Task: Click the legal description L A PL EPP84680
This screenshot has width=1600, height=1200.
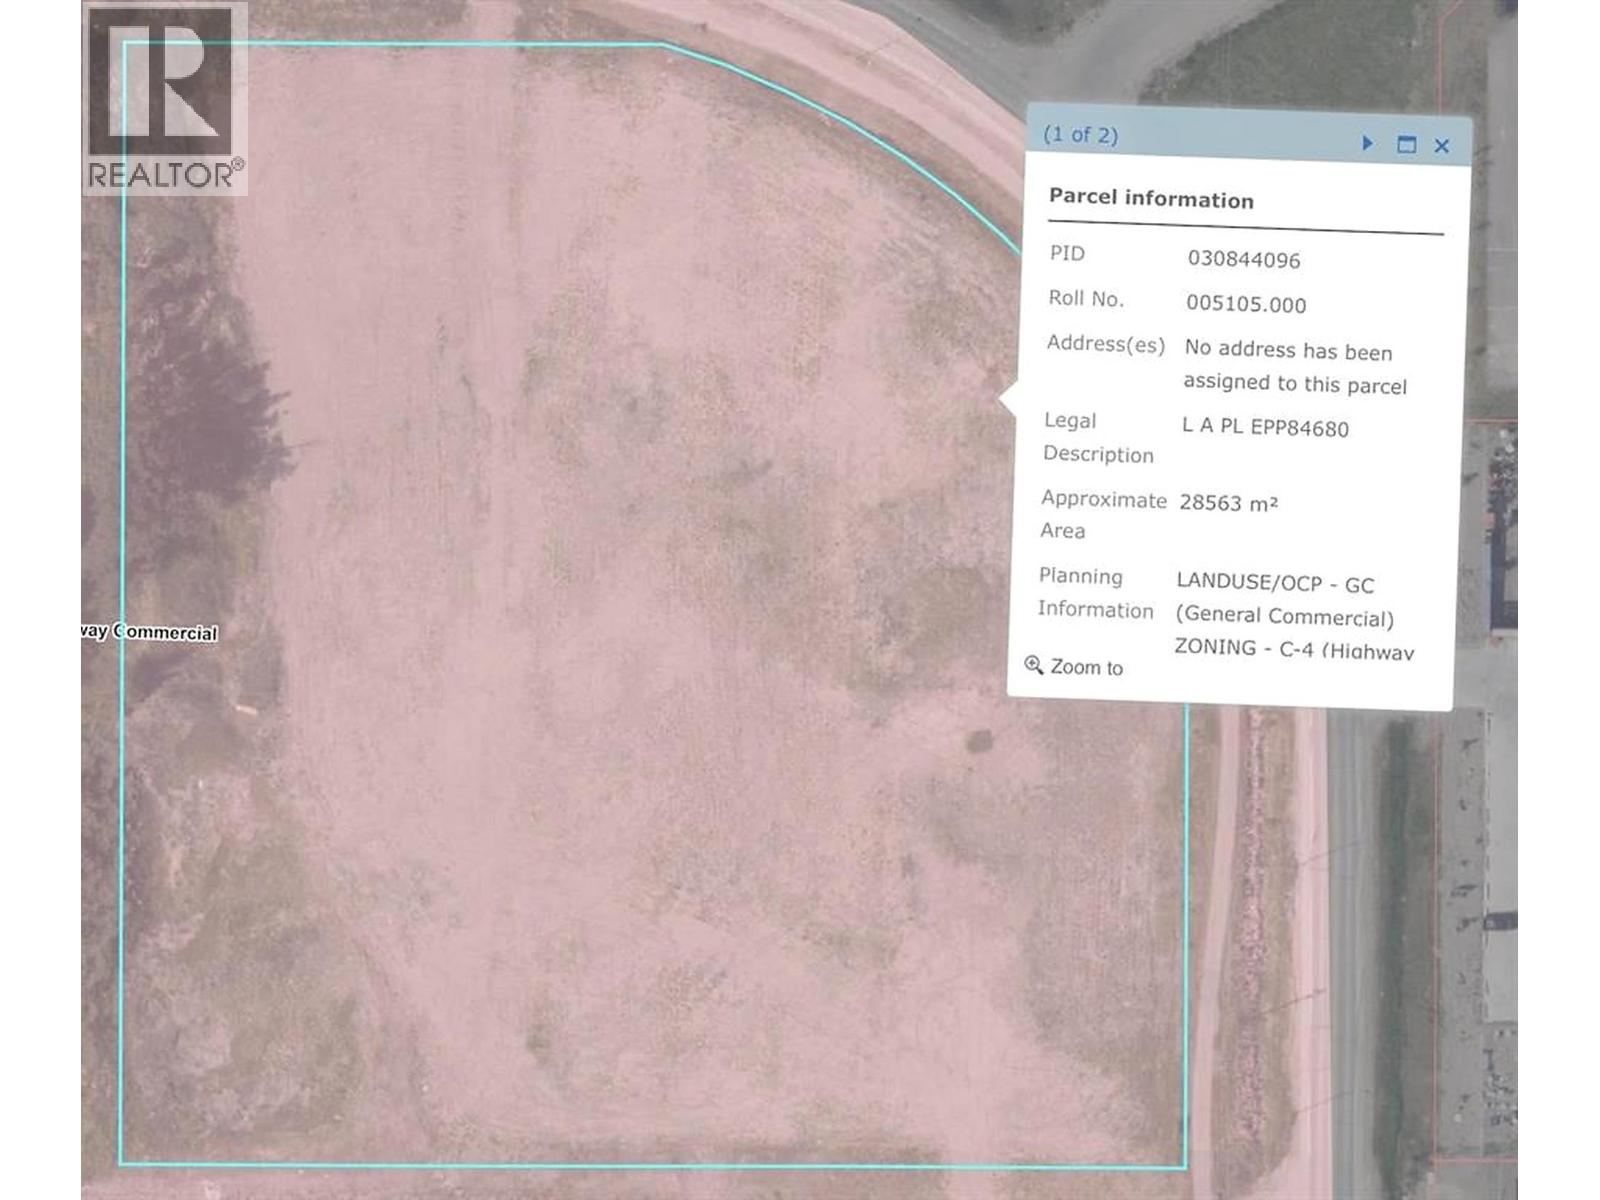Action: (1265, 427)
